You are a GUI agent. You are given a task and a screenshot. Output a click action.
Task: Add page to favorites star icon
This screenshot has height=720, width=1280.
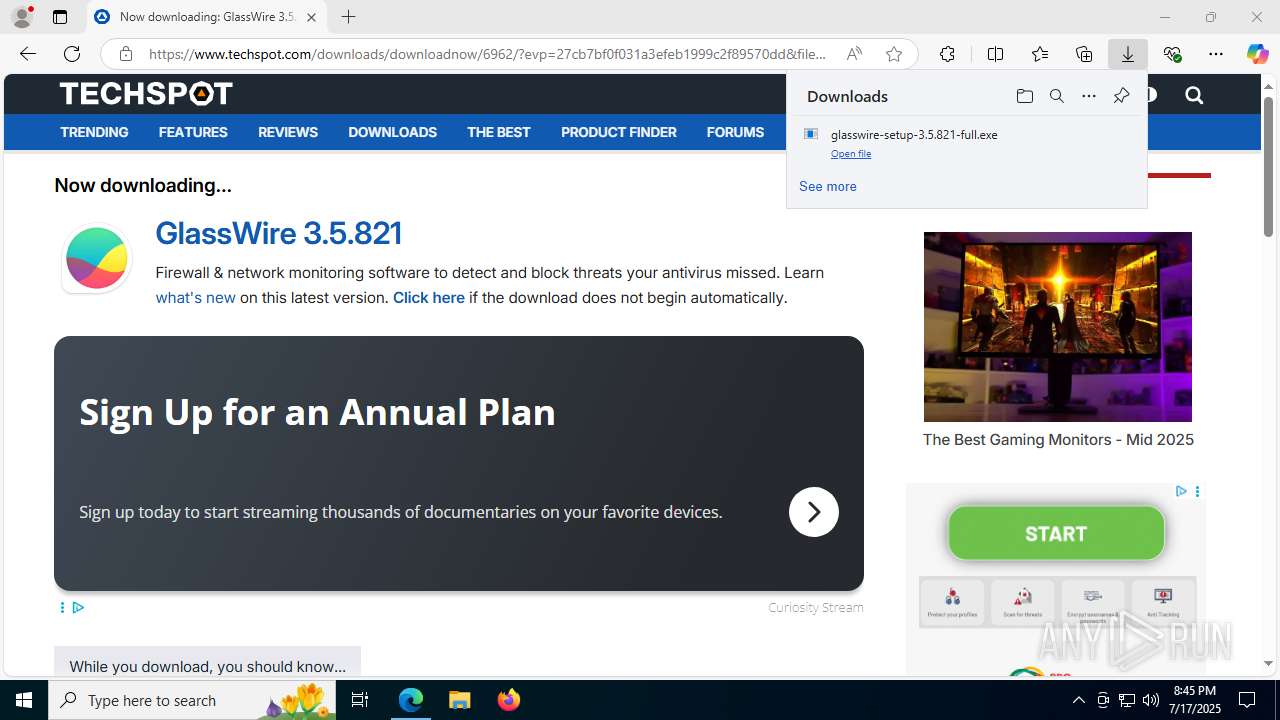click(x=894, y=54)
